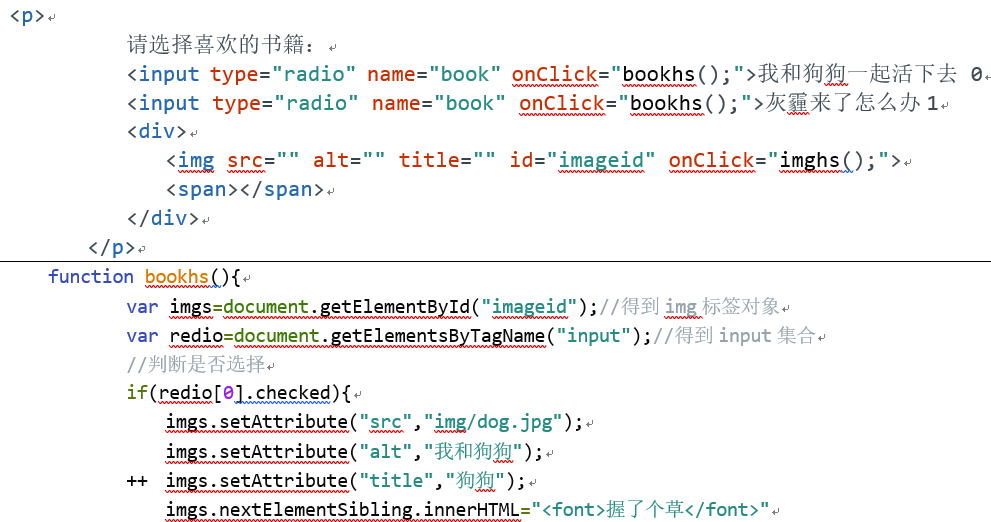Click the closing </p> tag
Image resolution: width=991 pixels, height=522 pixels.
(x=112, y=247)
